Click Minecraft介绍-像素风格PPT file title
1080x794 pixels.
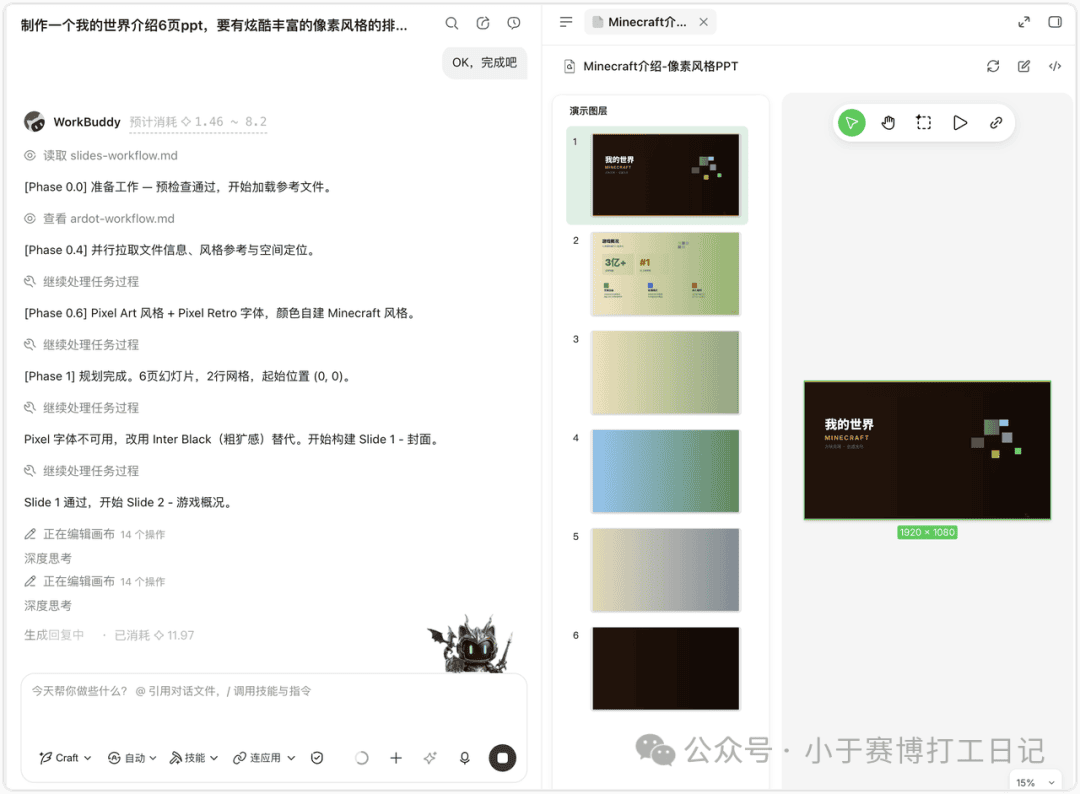click(x=661, y=66)
